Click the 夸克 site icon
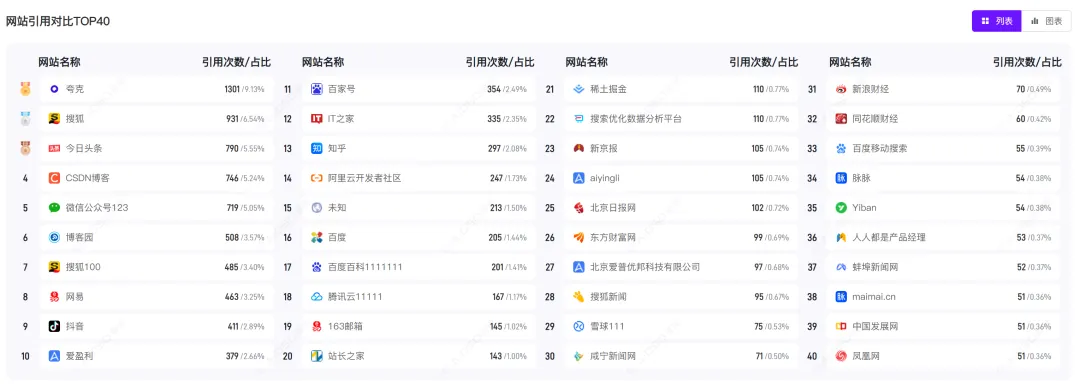This screenshot has height=387, width=1080. tap(54, 89)
